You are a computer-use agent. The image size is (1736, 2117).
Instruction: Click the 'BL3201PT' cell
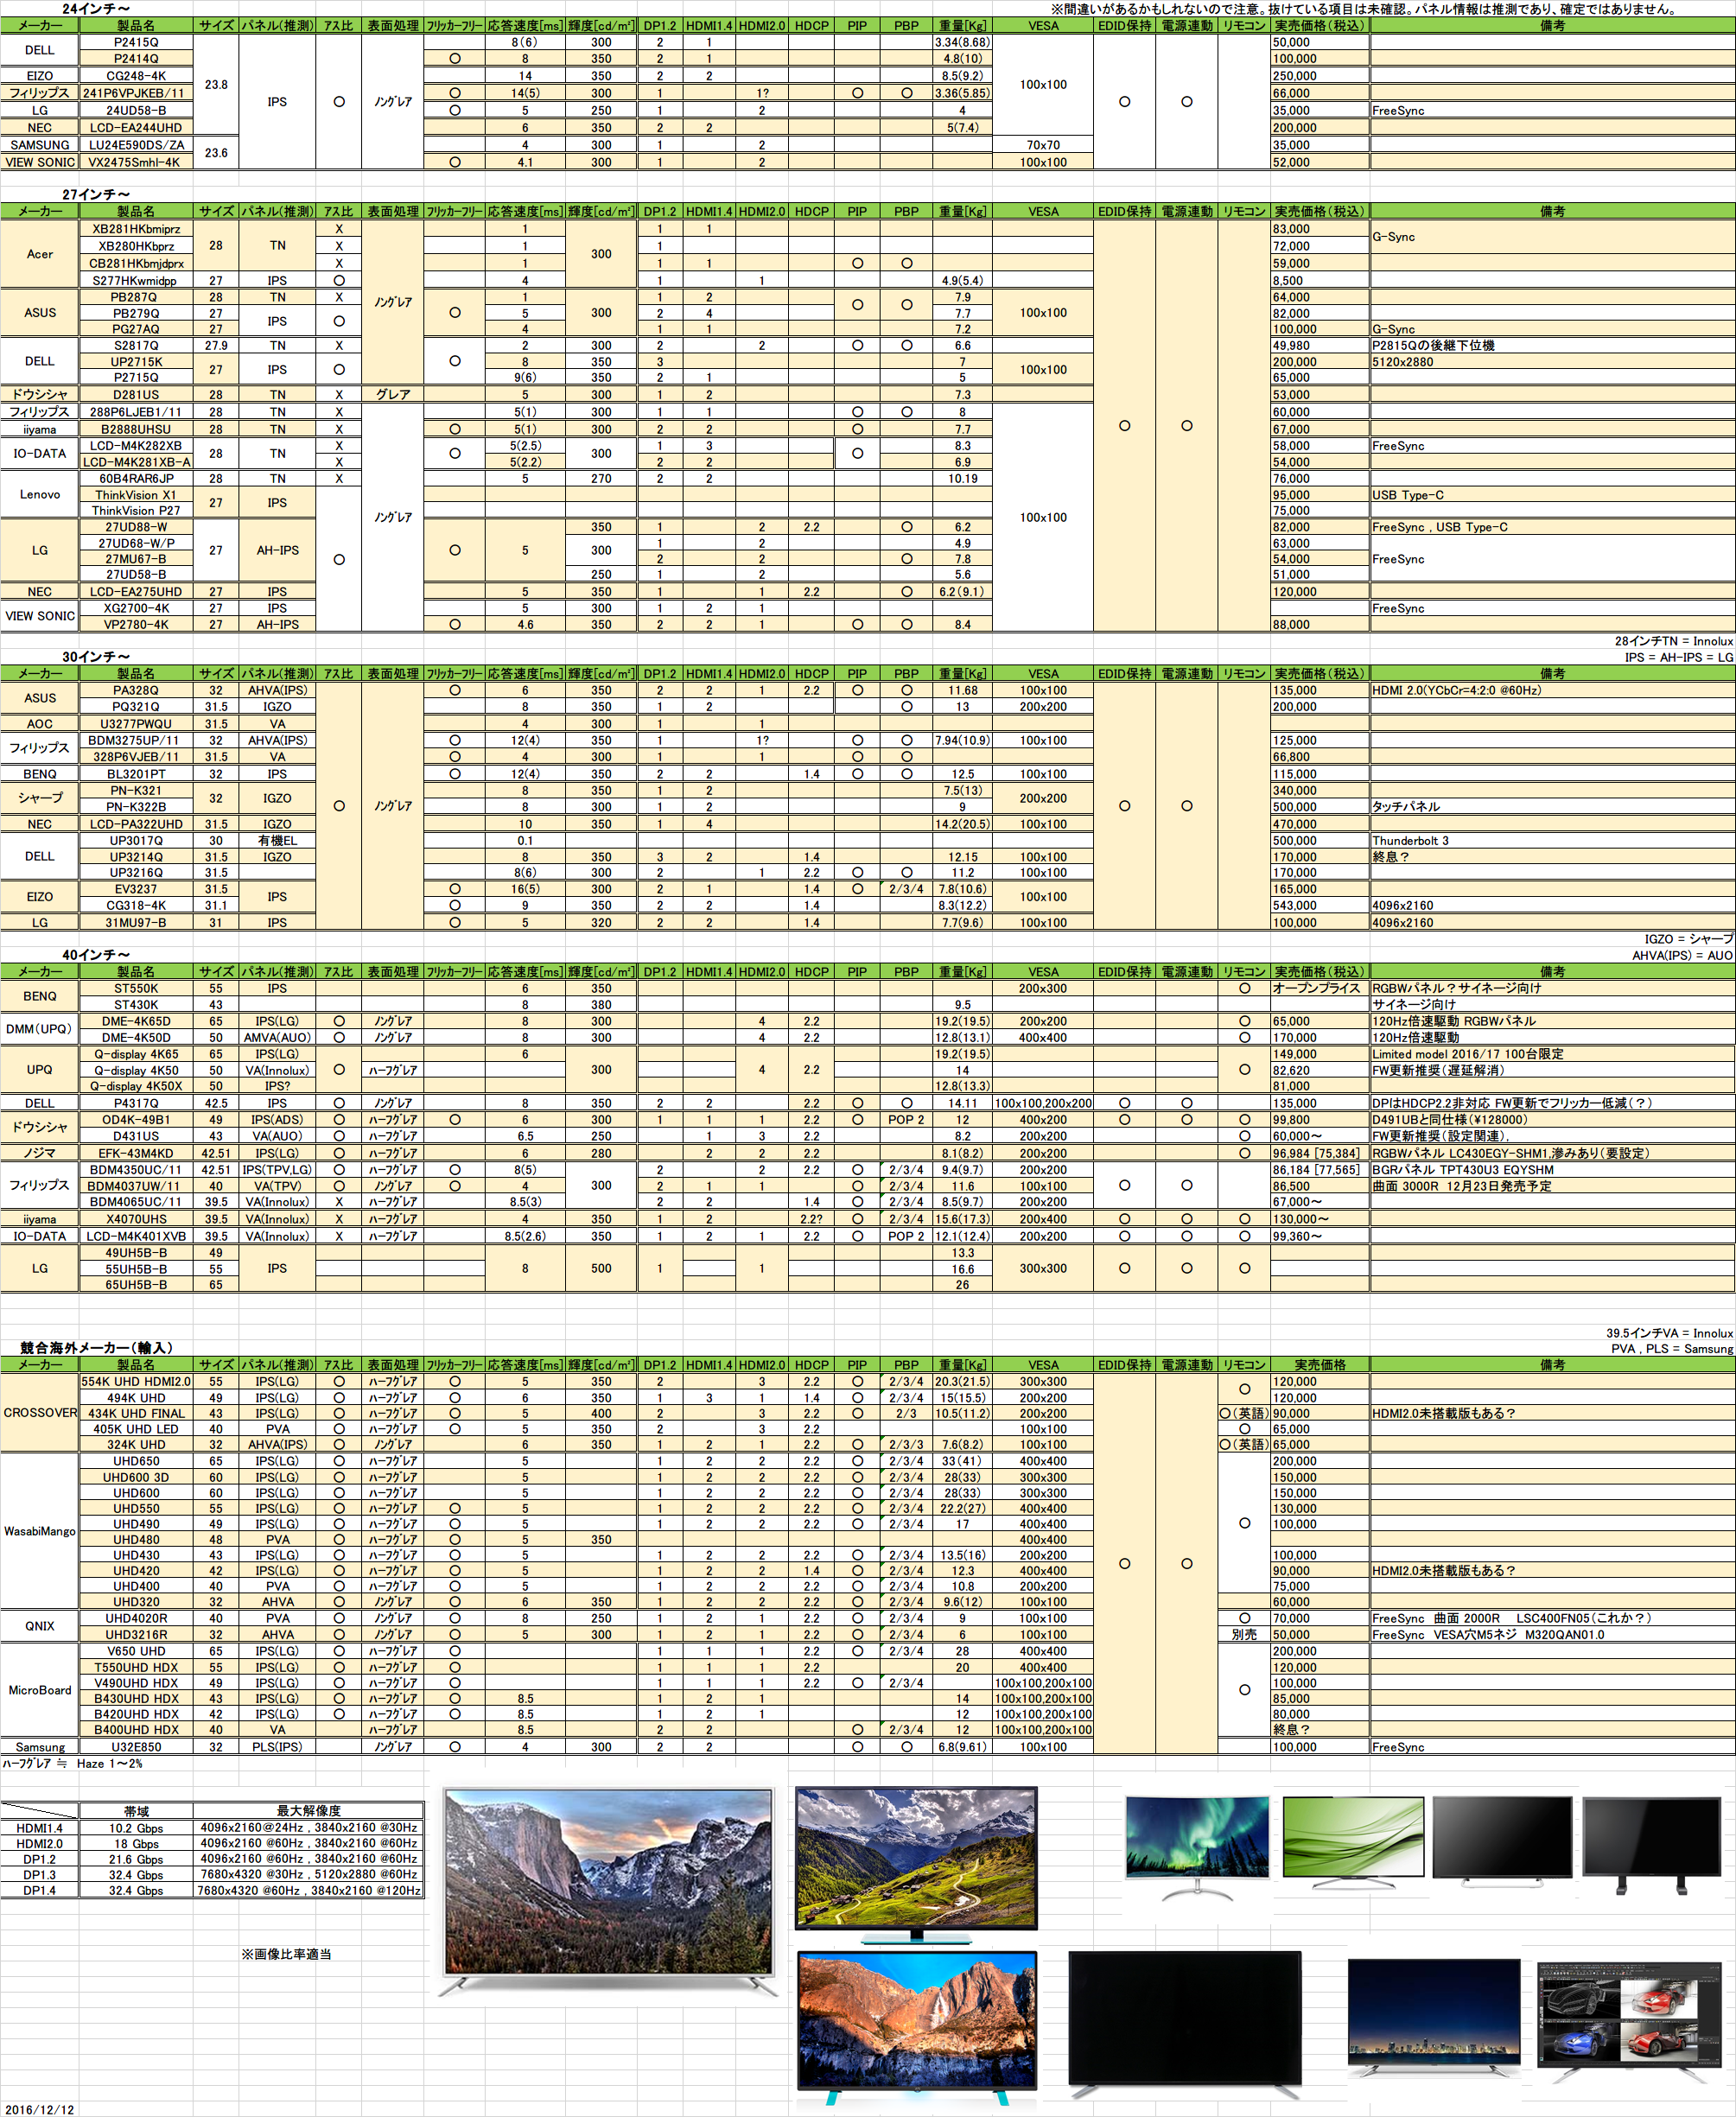point(136,774)
